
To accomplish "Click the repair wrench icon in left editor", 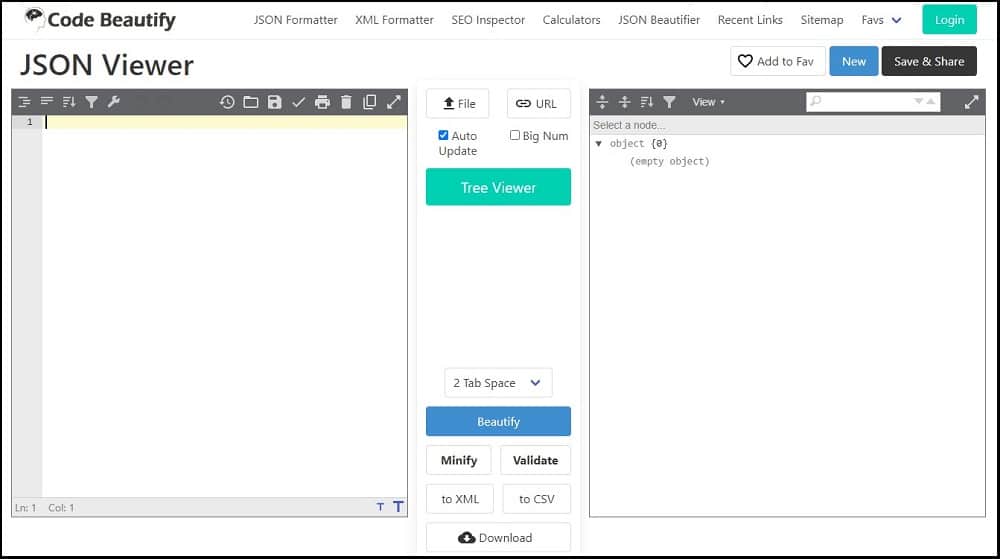I will (114, 101).
